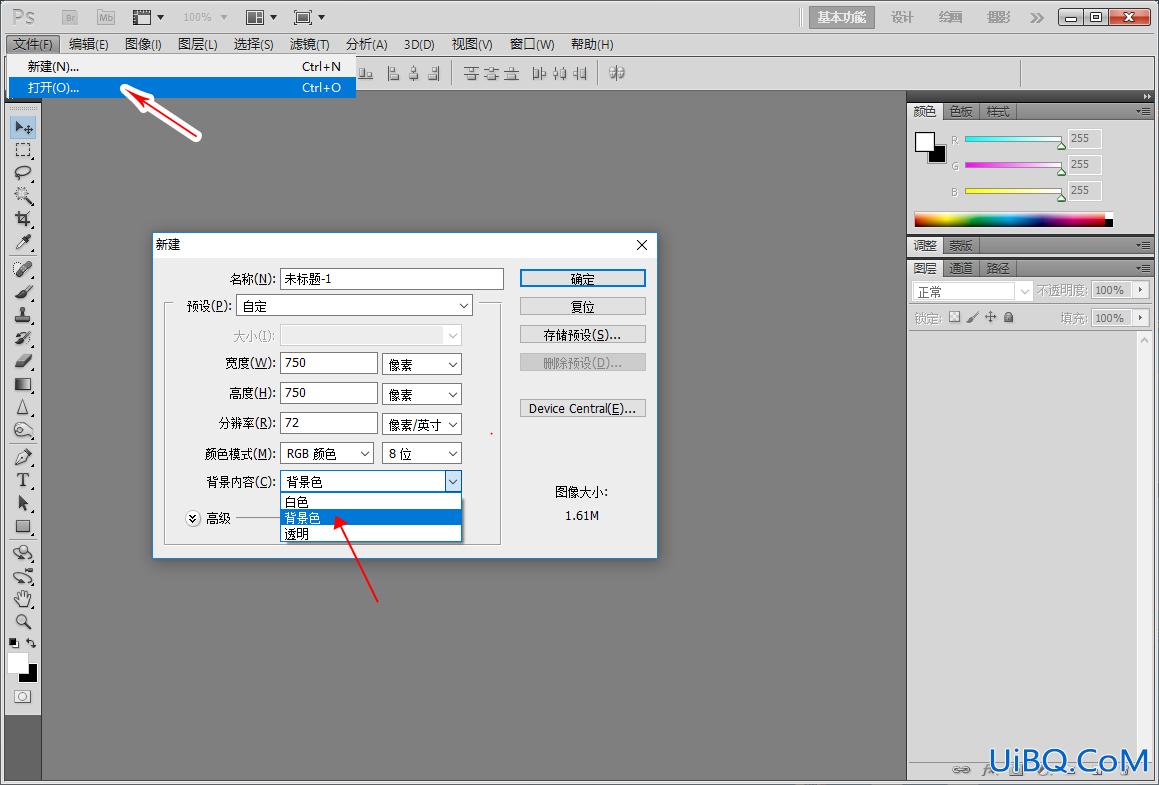Click 新建(N)... in File menu
The image size is (1159, 785).
[x=182, y=67]
